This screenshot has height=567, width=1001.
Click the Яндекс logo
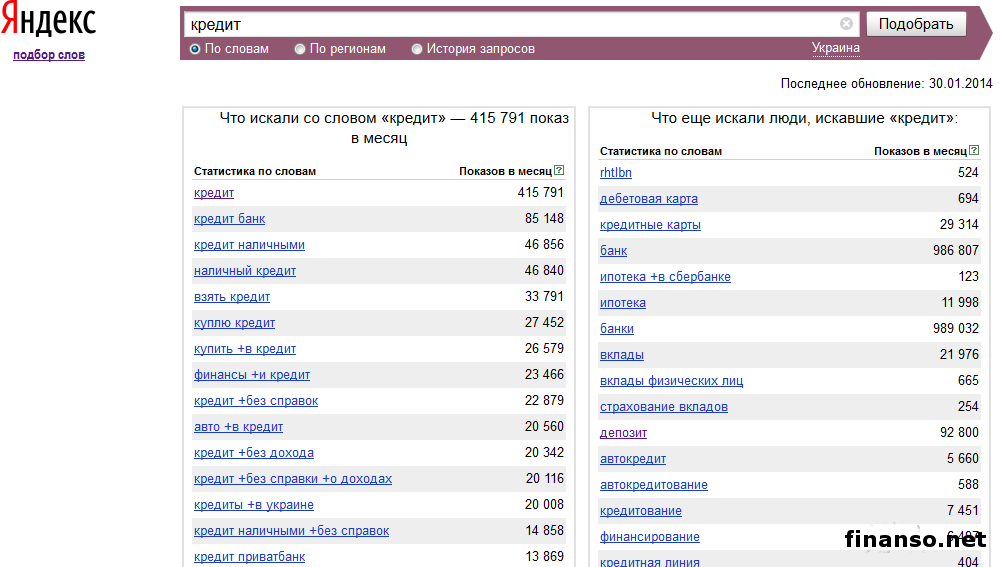click(x=48, y=23)
